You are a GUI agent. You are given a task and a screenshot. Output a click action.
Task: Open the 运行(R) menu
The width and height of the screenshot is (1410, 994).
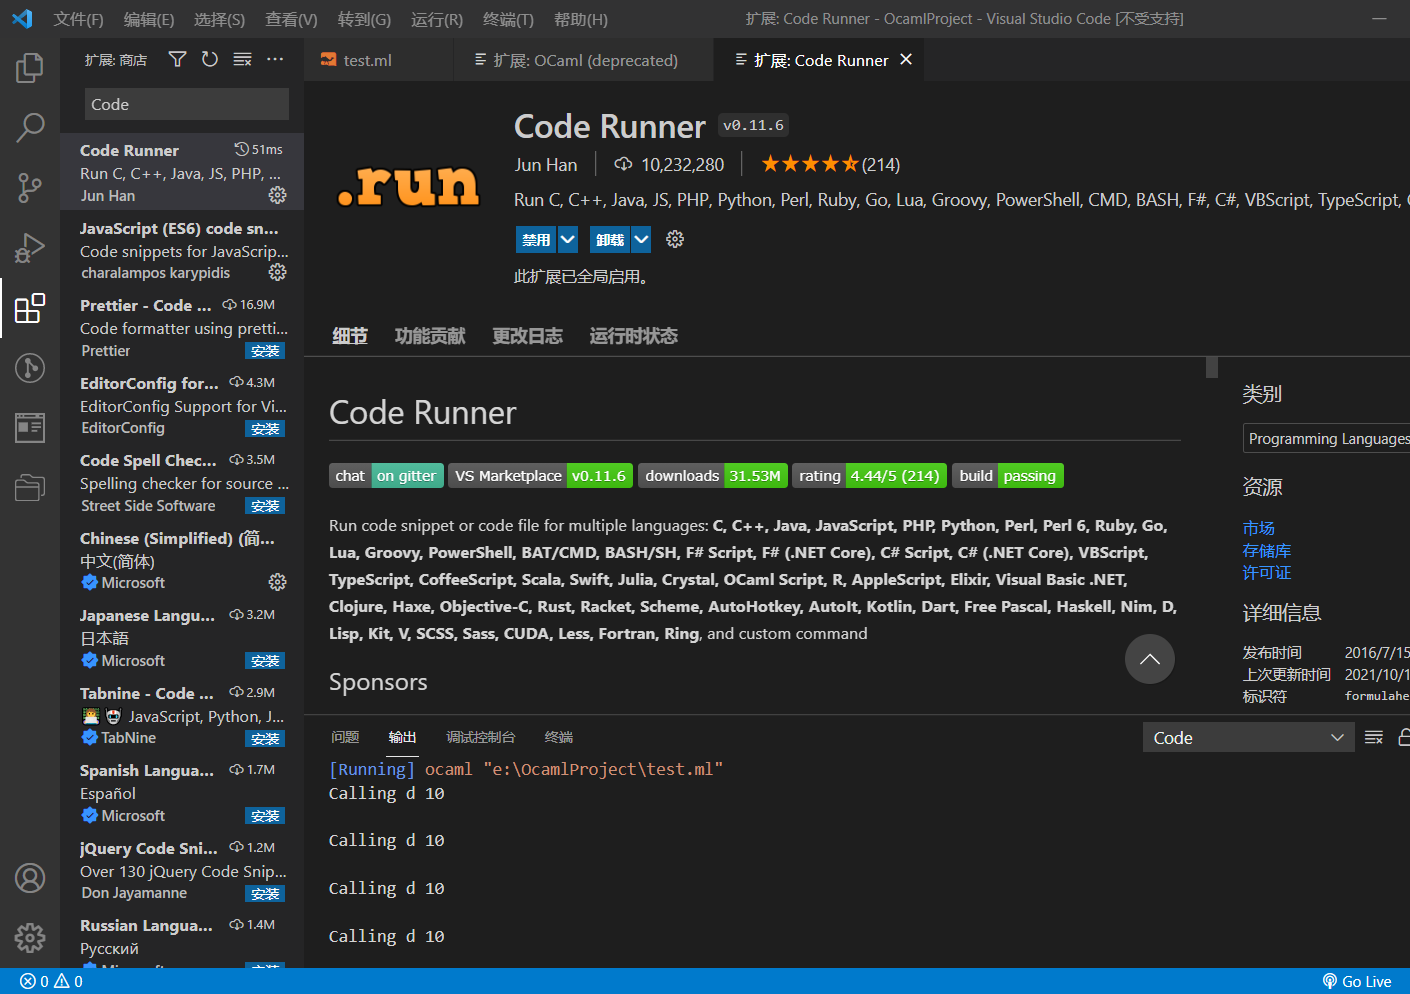pos(436,19)
